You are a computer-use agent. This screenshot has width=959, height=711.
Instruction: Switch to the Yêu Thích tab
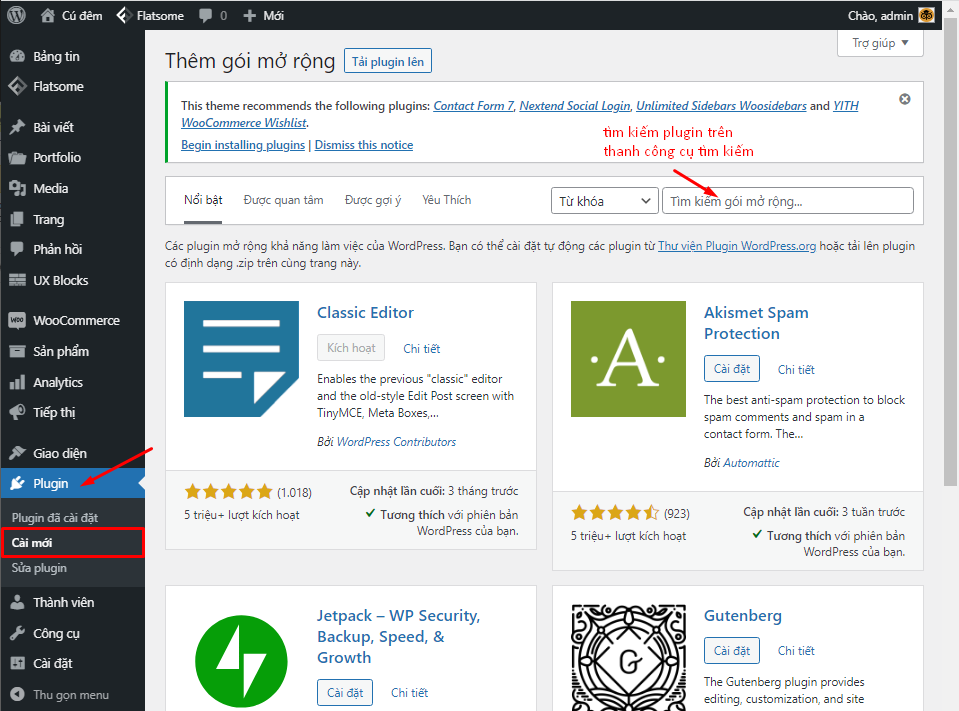coord(446,200)
